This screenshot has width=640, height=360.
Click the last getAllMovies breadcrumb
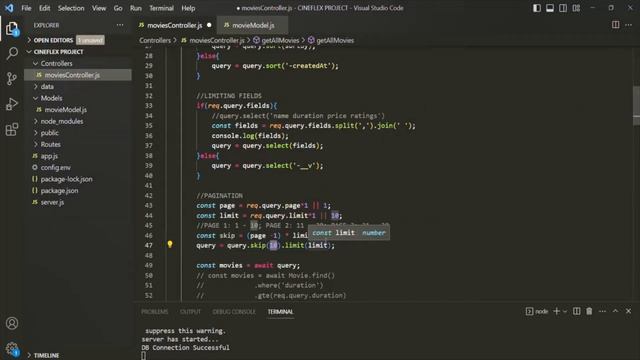coord(335,40)
